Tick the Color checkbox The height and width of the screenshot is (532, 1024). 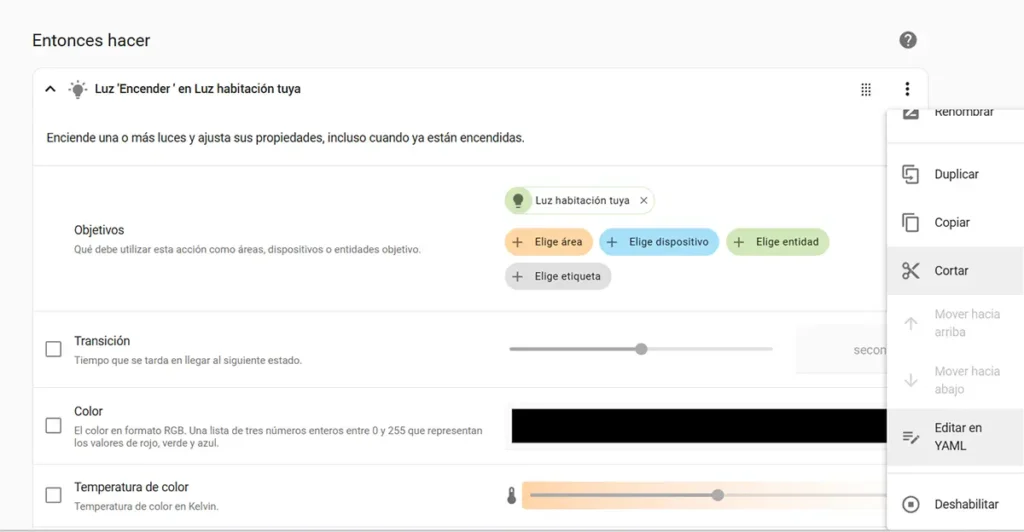point(54,425)
